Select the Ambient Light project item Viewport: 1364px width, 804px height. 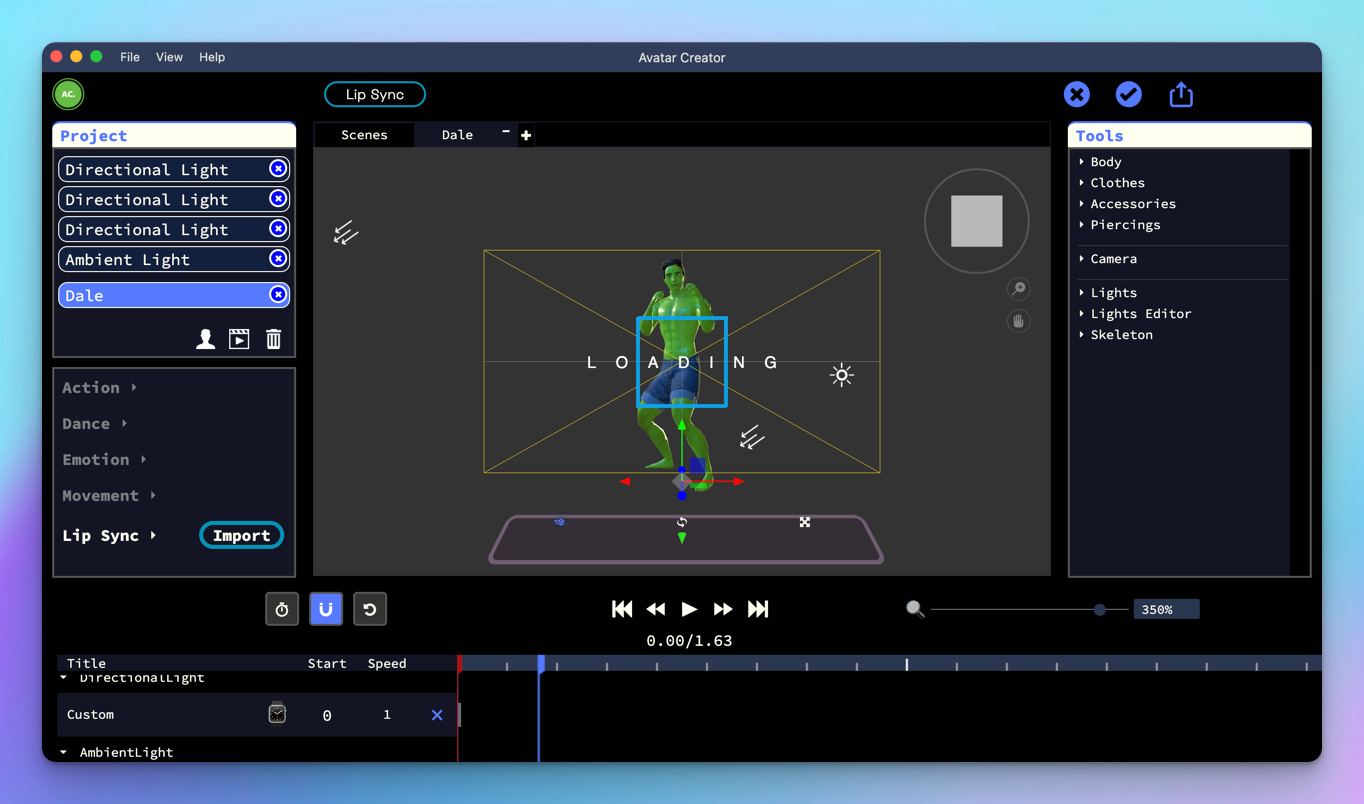[x=174, y=259]
